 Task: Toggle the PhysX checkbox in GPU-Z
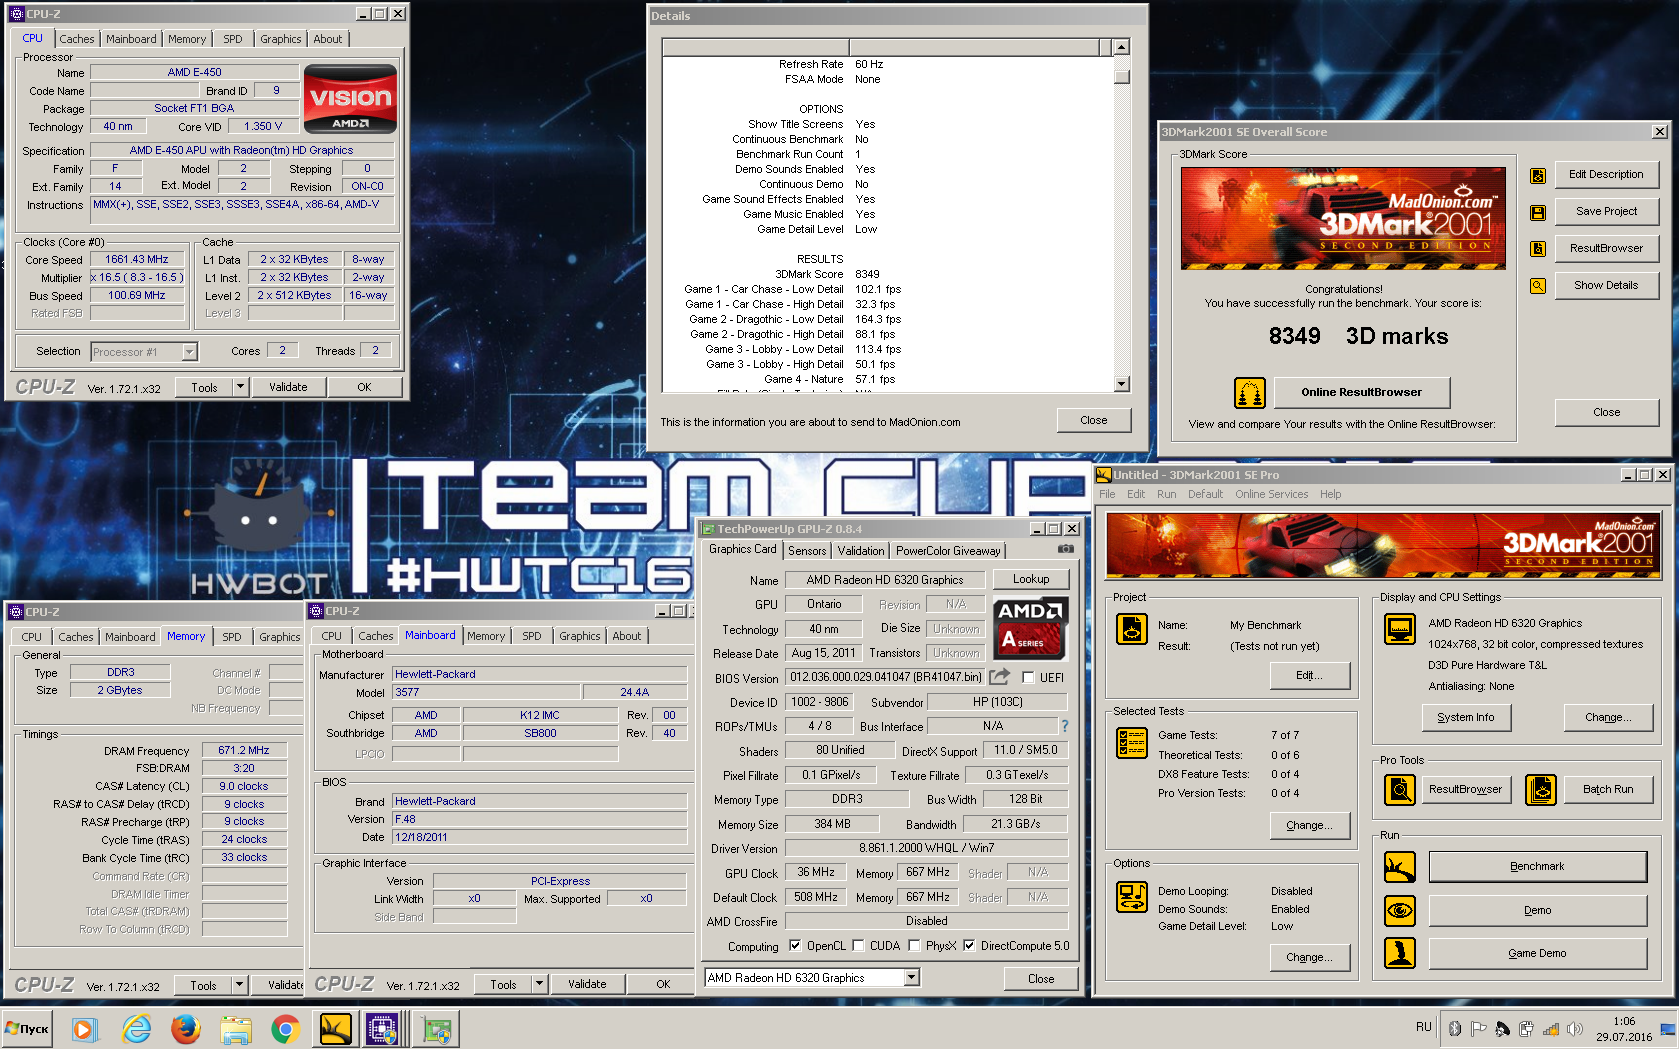pos(914,946)
